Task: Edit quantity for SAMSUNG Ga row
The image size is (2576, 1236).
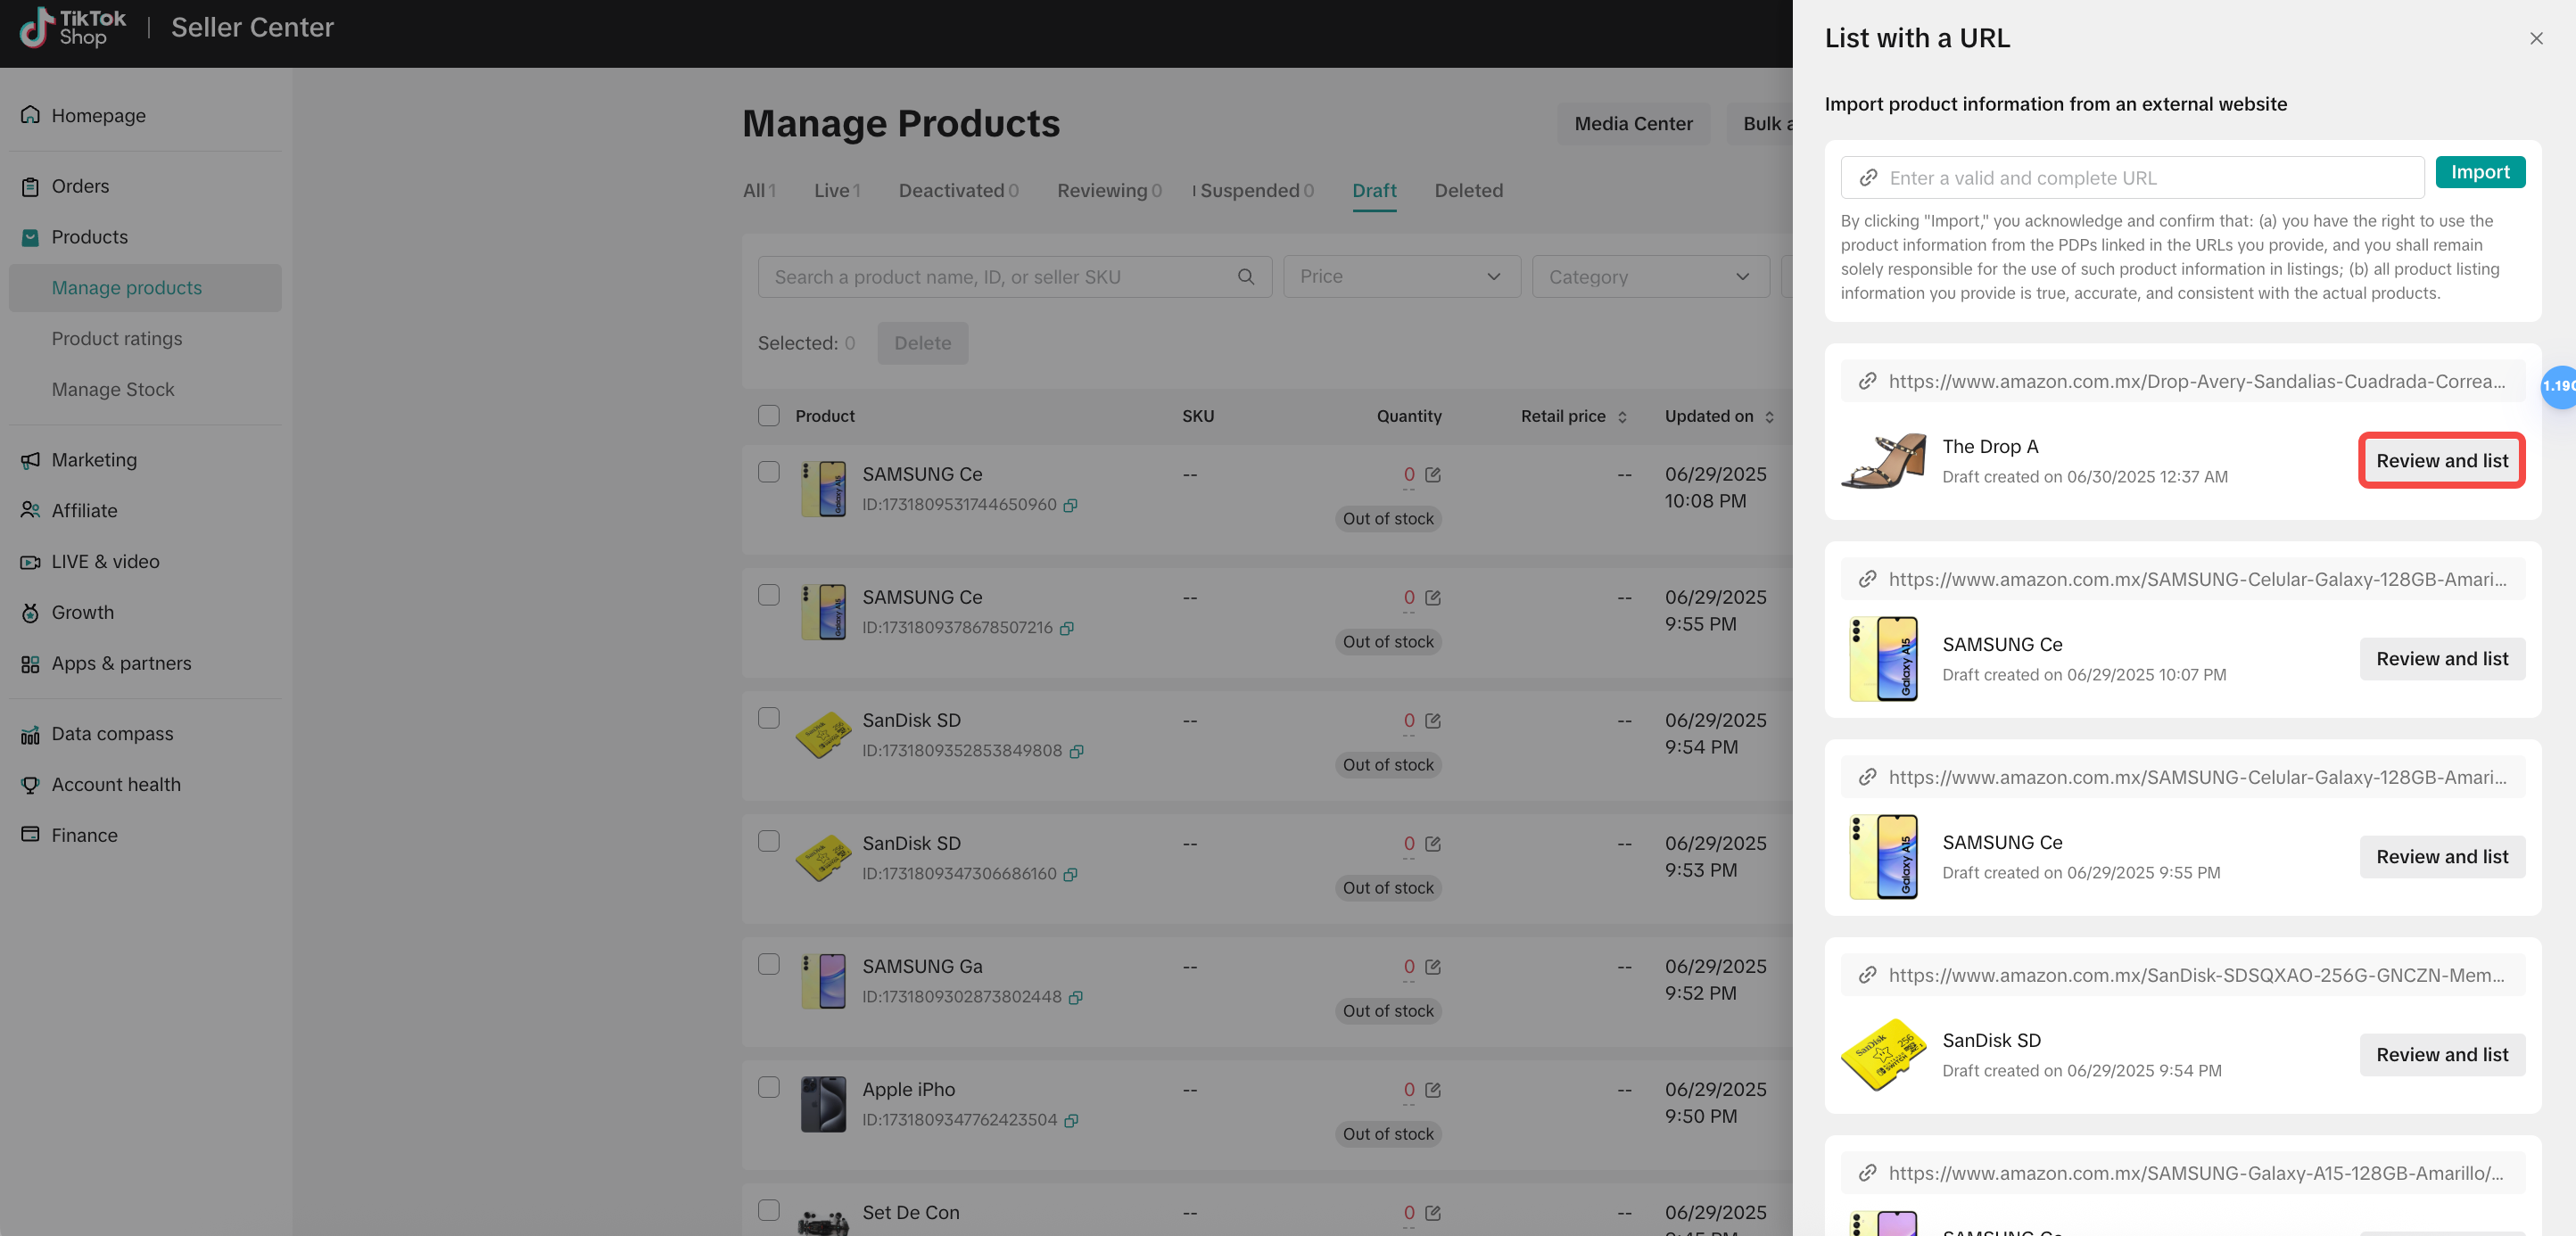Action: coord(1432,967)
